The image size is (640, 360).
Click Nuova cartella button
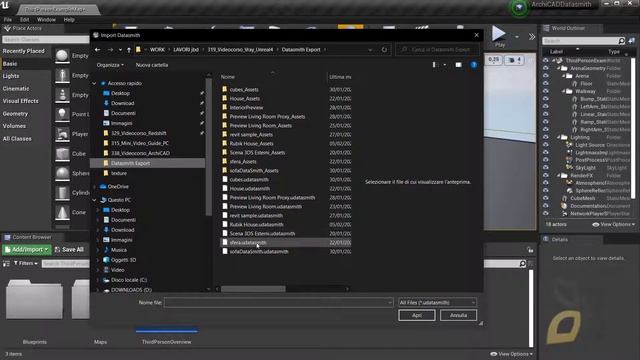tap(151, 65)
